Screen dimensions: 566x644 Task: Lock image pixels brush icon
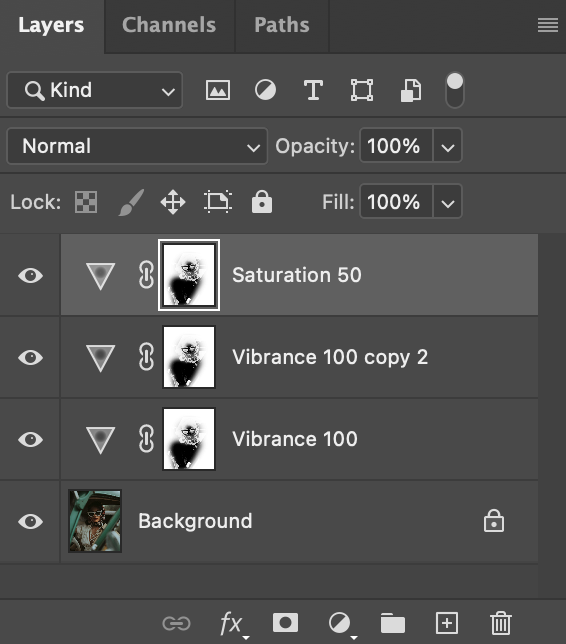click(x=131, y=202)
